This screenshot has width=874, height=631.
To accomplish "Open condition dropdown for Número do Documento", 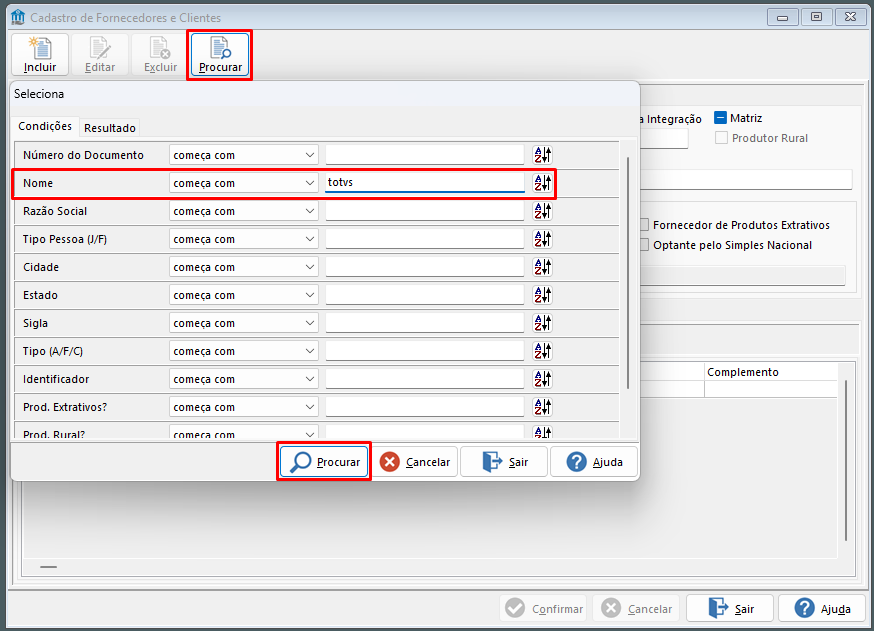I will point(244,155).
